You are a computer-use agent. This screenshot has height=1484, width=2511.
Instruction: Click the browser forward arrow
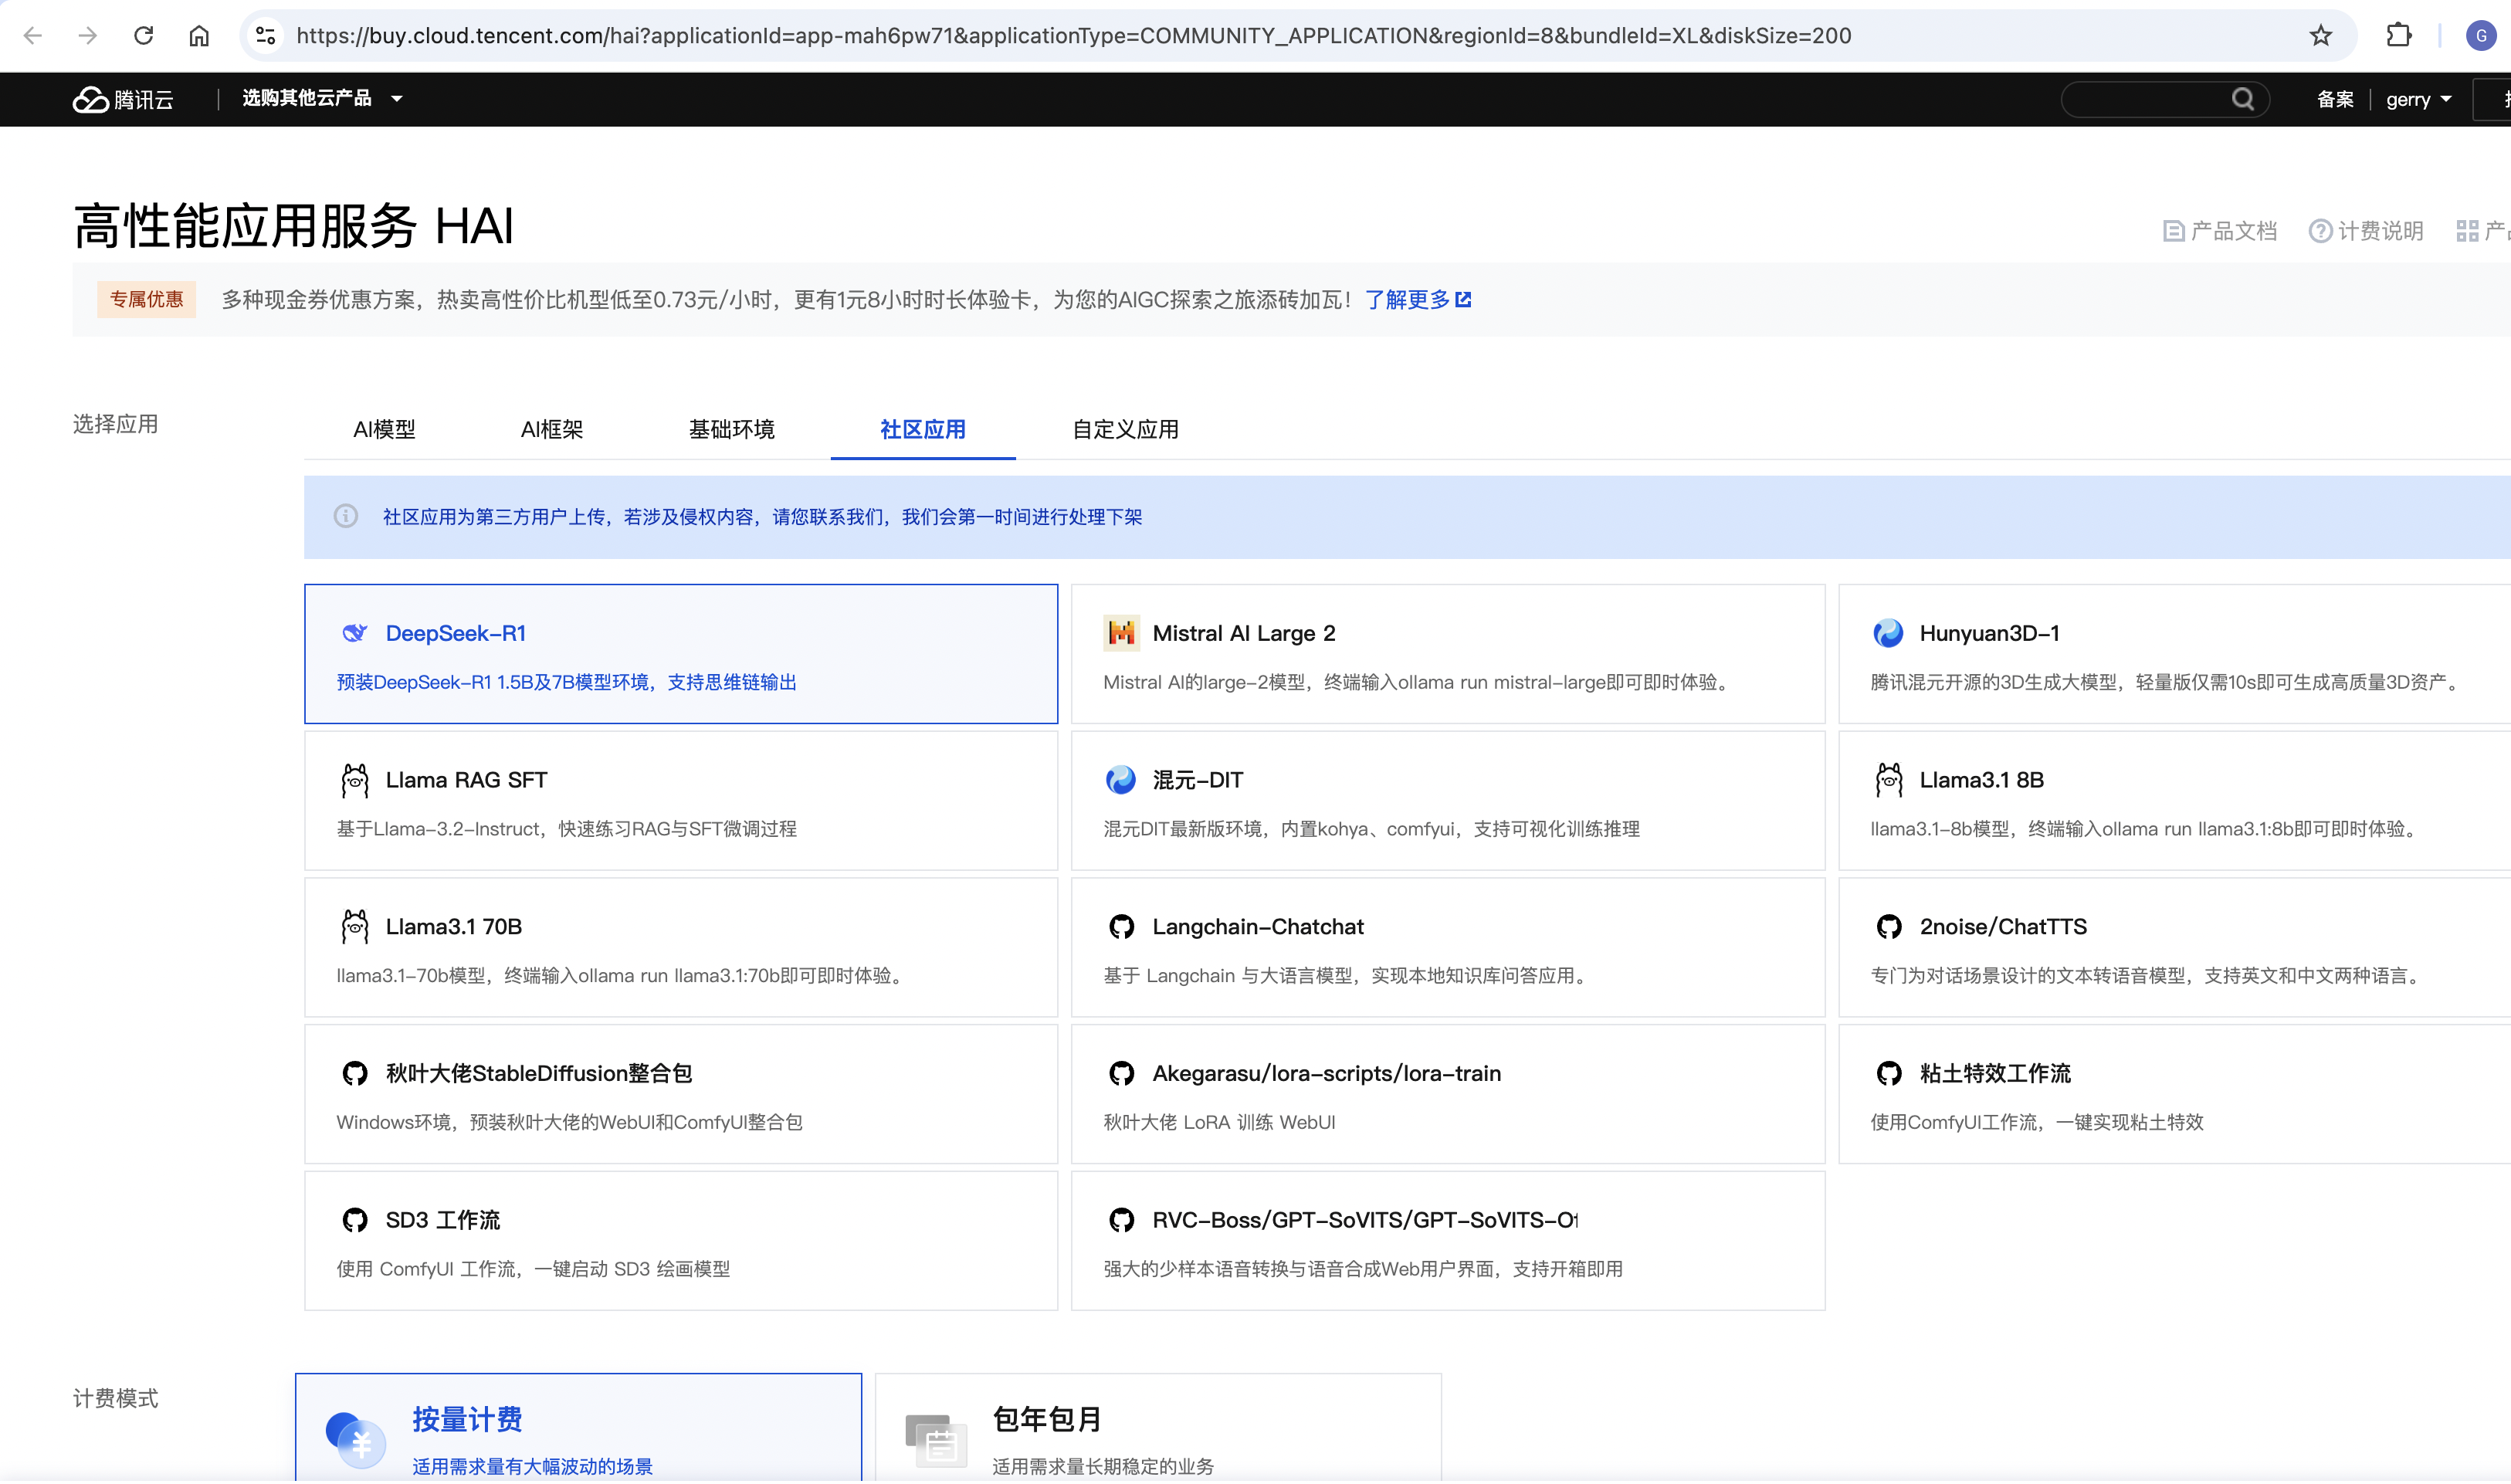88,36
